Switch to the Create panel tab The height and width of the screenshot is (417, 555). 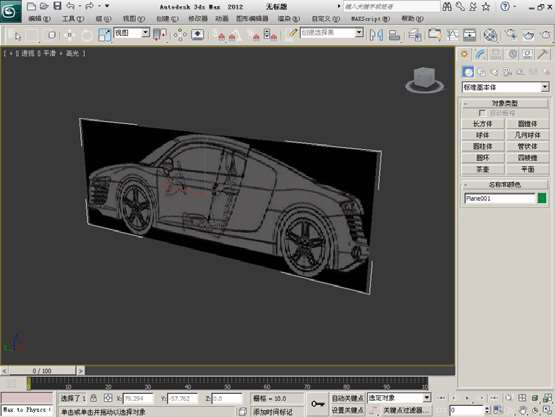pyautogui.click(x=465, y=54)
